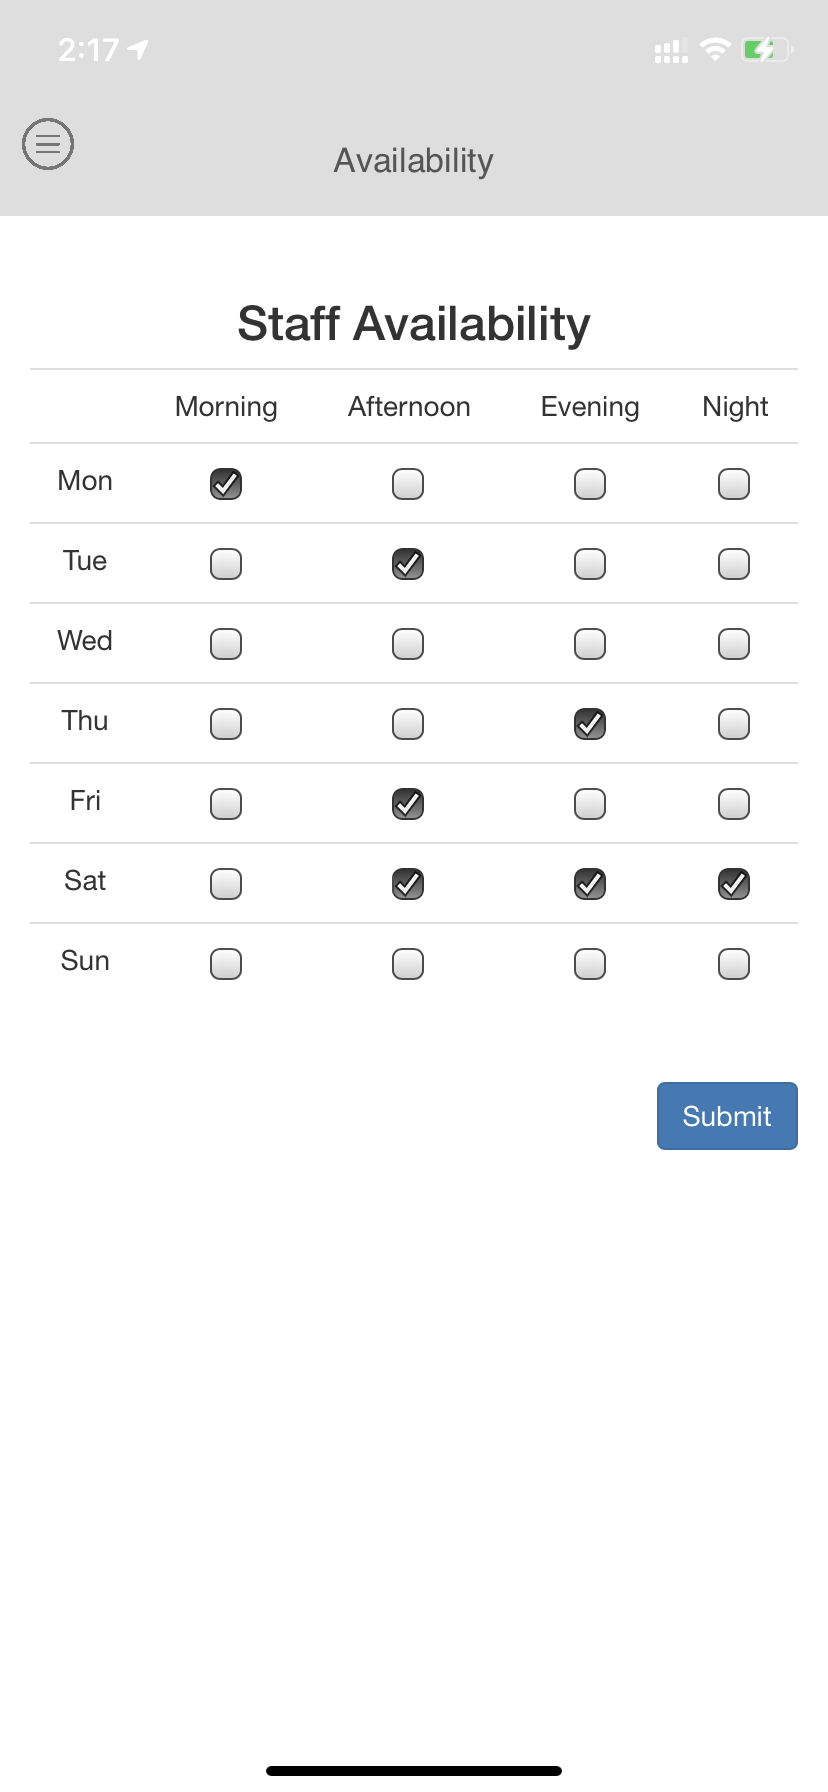
Task: Check Sunday Night availability
Action: tap(734, 964)
